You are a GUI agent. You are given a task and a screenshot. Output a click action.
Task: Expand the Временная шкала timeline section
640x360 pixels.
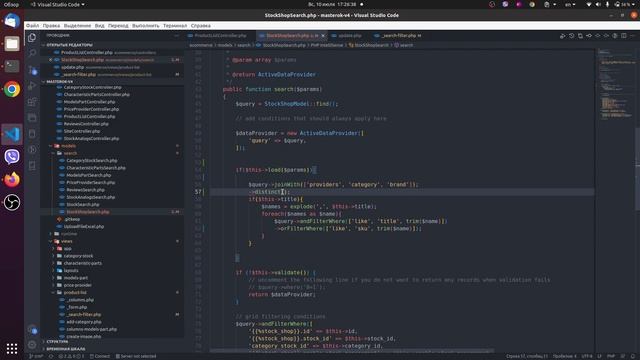point(66,349)
